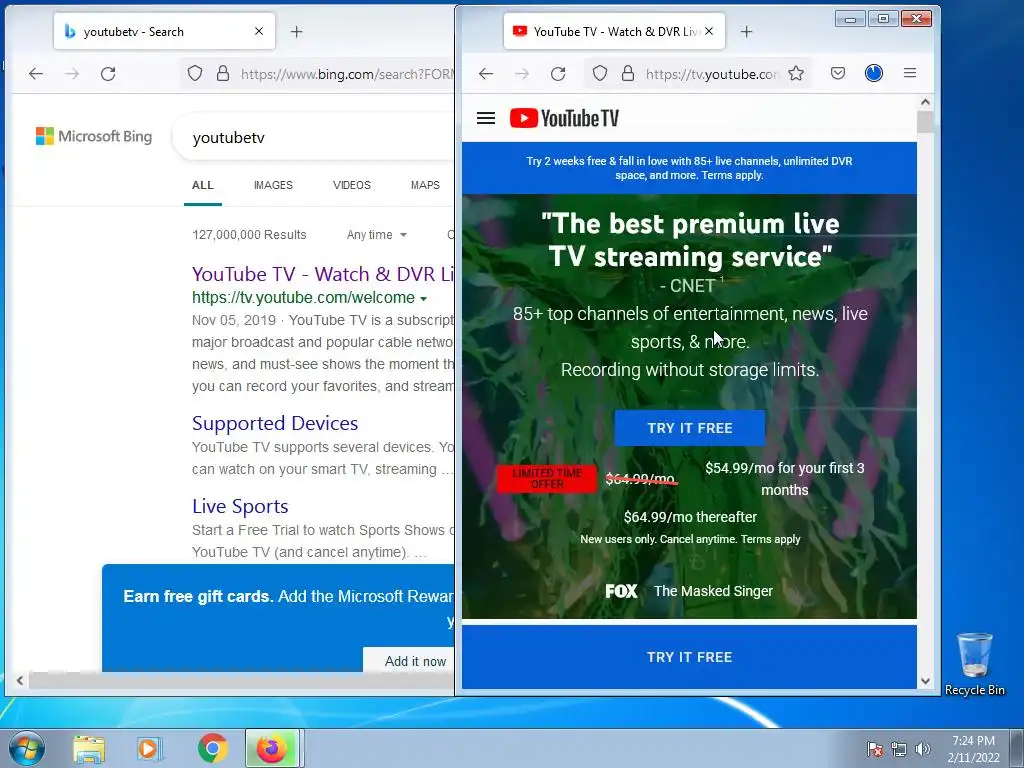Launch Windows Media Player from taskbar
Screen dimensions: 1024x768
click(150, 749)
